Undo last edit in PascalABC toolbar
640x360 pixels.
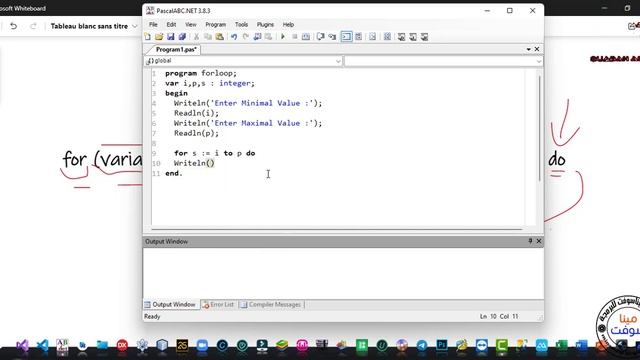[234, 37]
